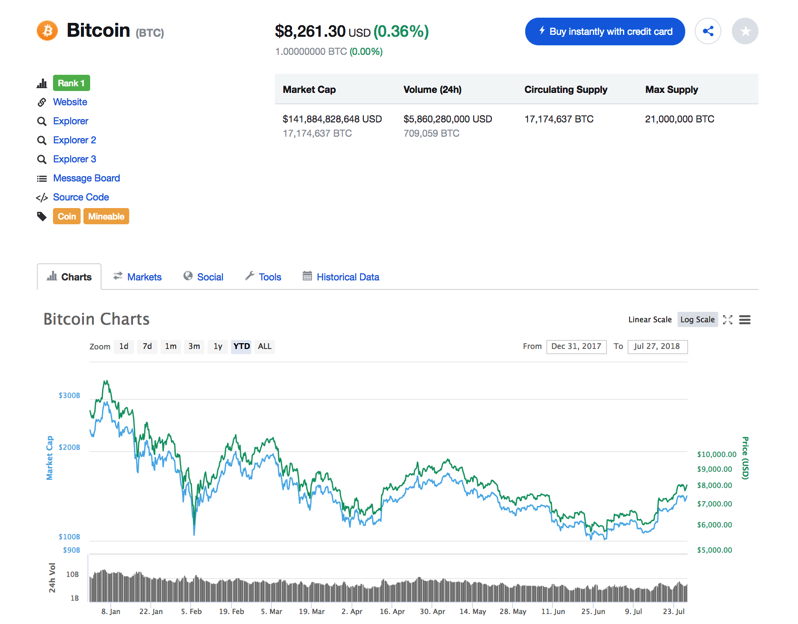
Task: Click the globe icon on Social tab
Action: pyautogui.click(x=188, y=276)
